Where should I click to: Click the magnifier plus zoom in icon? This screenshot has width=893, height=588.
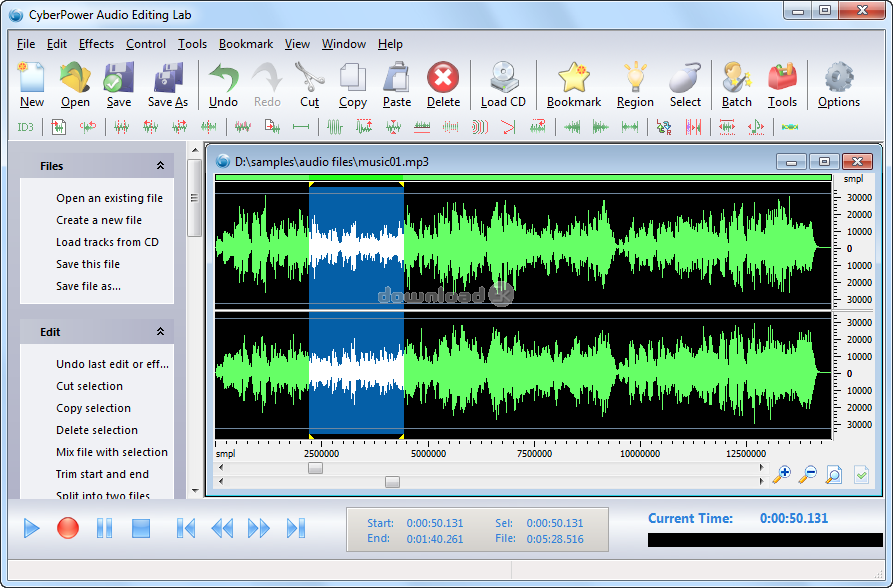click(781, 474)
